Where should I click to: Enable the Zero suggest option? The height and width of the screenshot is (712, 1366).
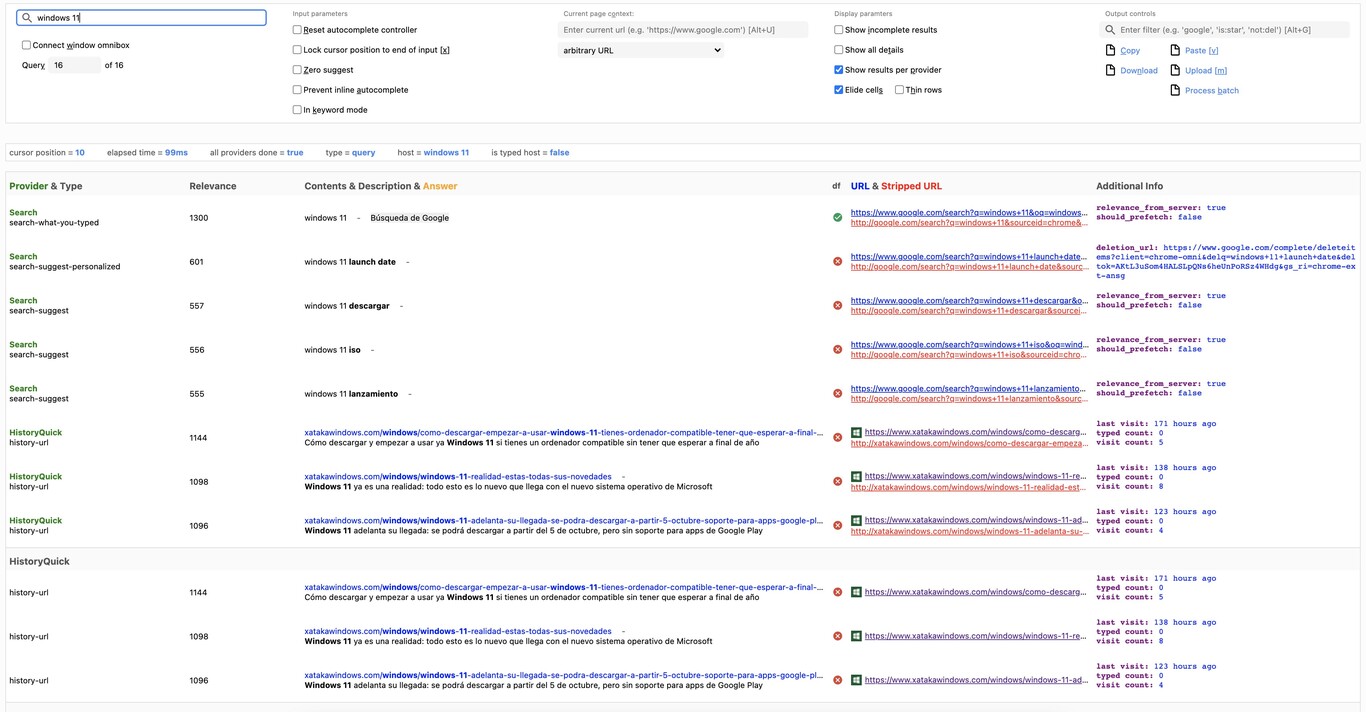(x=297, y=70)
